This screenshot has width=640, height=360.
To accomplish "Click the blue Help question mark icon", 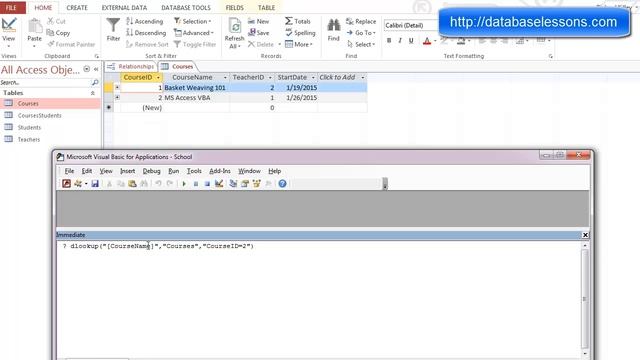I will pos(282,184).
